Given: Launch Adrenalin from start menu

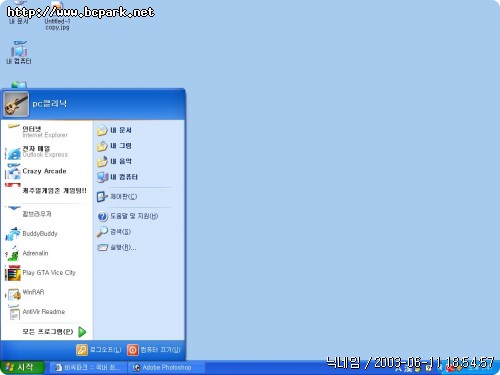Looking at the screenshot, I should point(47,253).
